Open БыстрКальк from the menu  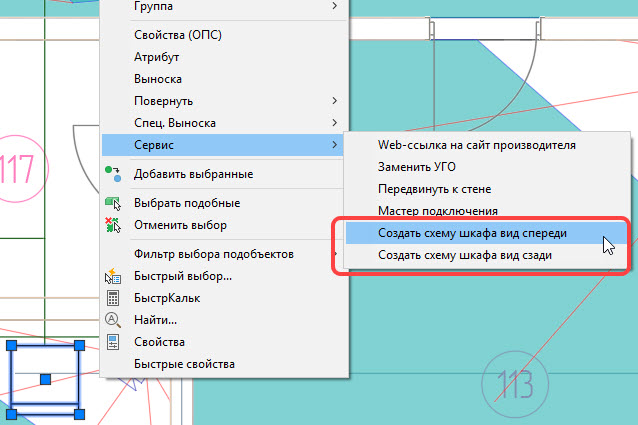[223, 298]
